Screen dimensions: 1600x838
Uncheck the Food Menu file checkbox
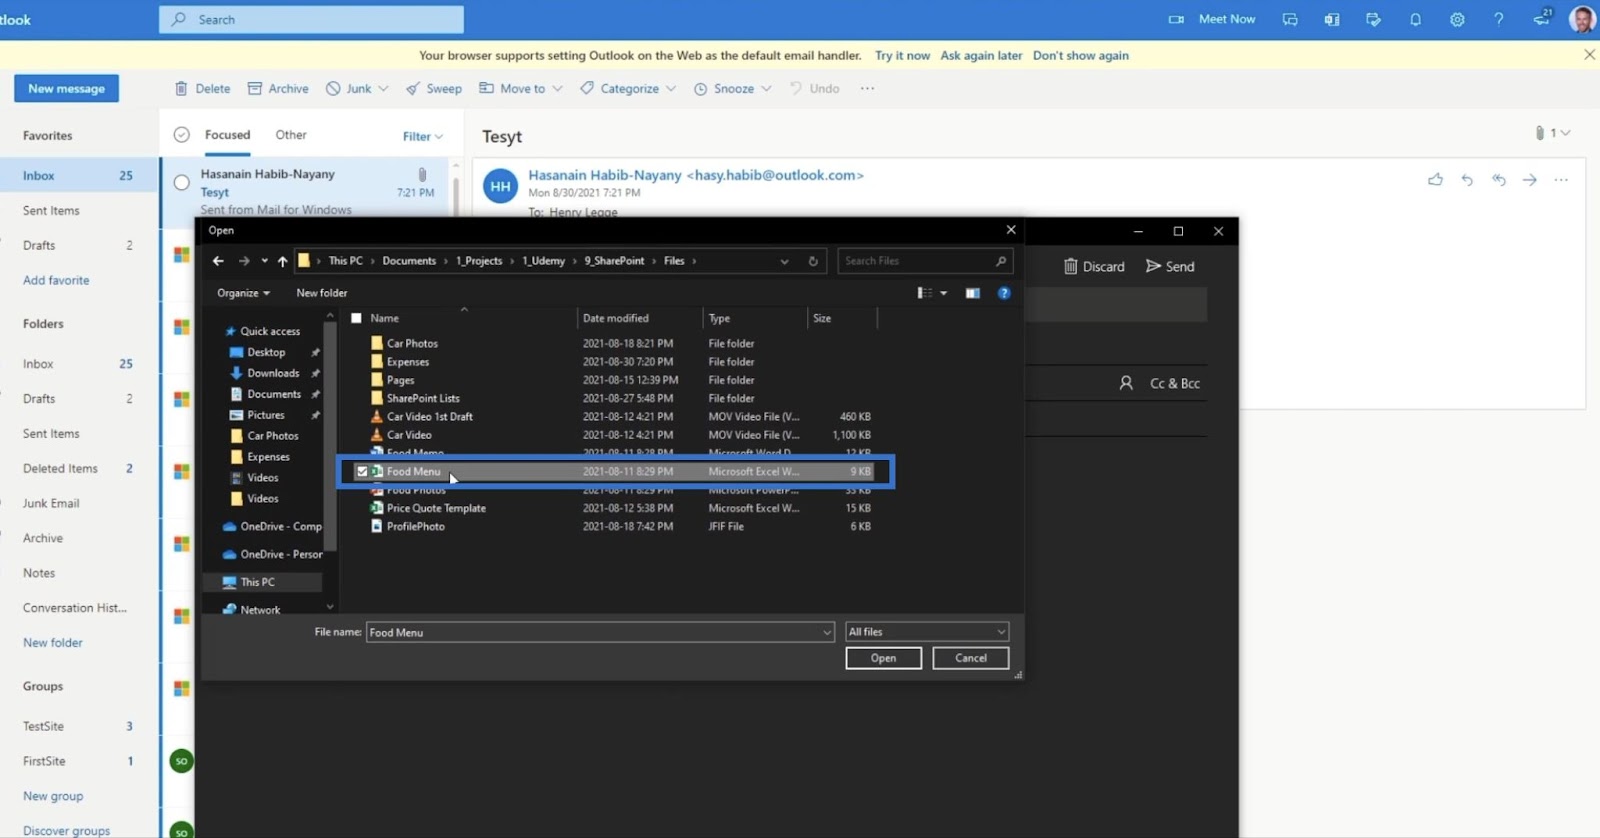362,471
